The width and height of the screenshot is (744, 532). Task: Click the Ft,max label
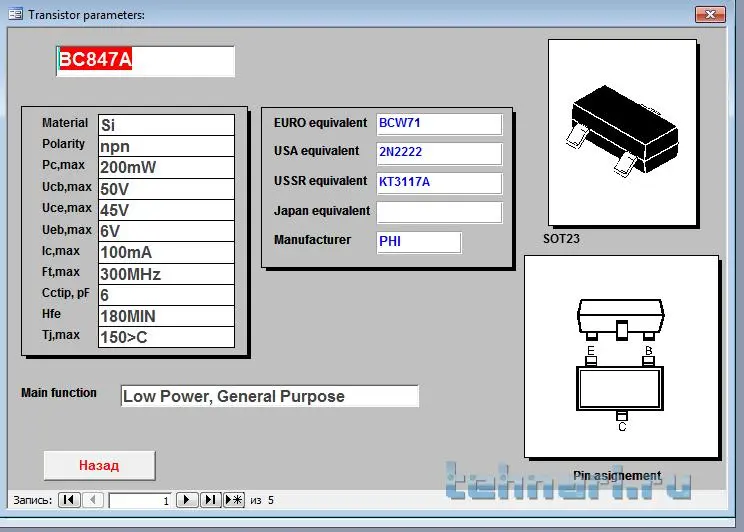click(61, 271)
